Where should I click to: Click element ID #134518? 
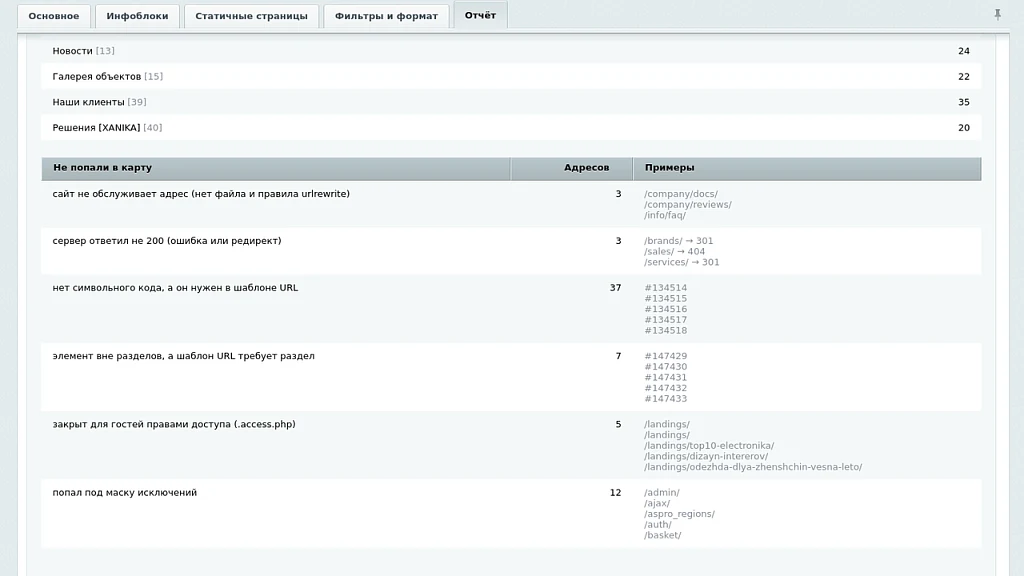point(665,330)
